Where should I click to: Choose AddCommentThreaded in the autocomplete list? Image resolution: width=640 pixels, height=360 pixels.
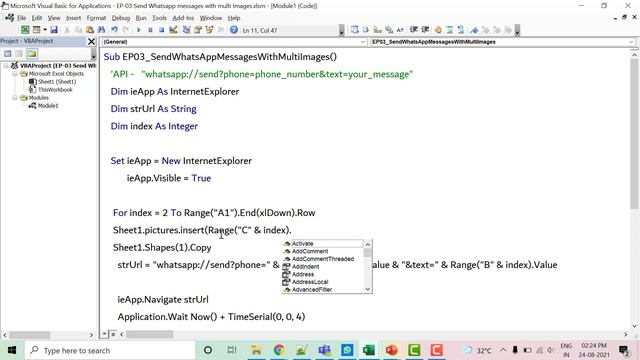click(322, 259)
